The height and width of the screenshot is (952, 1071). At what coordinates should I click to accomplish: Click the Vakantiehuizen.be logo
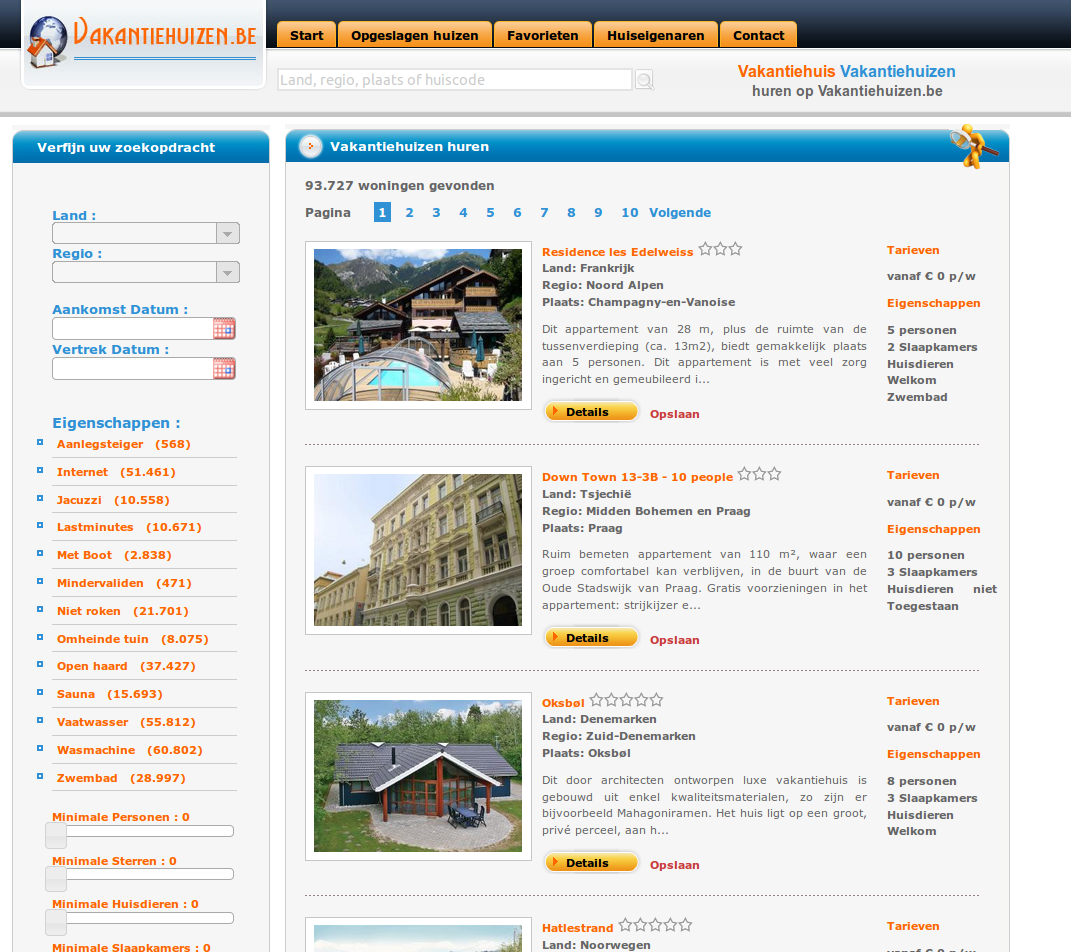click(x=142, y=43)
